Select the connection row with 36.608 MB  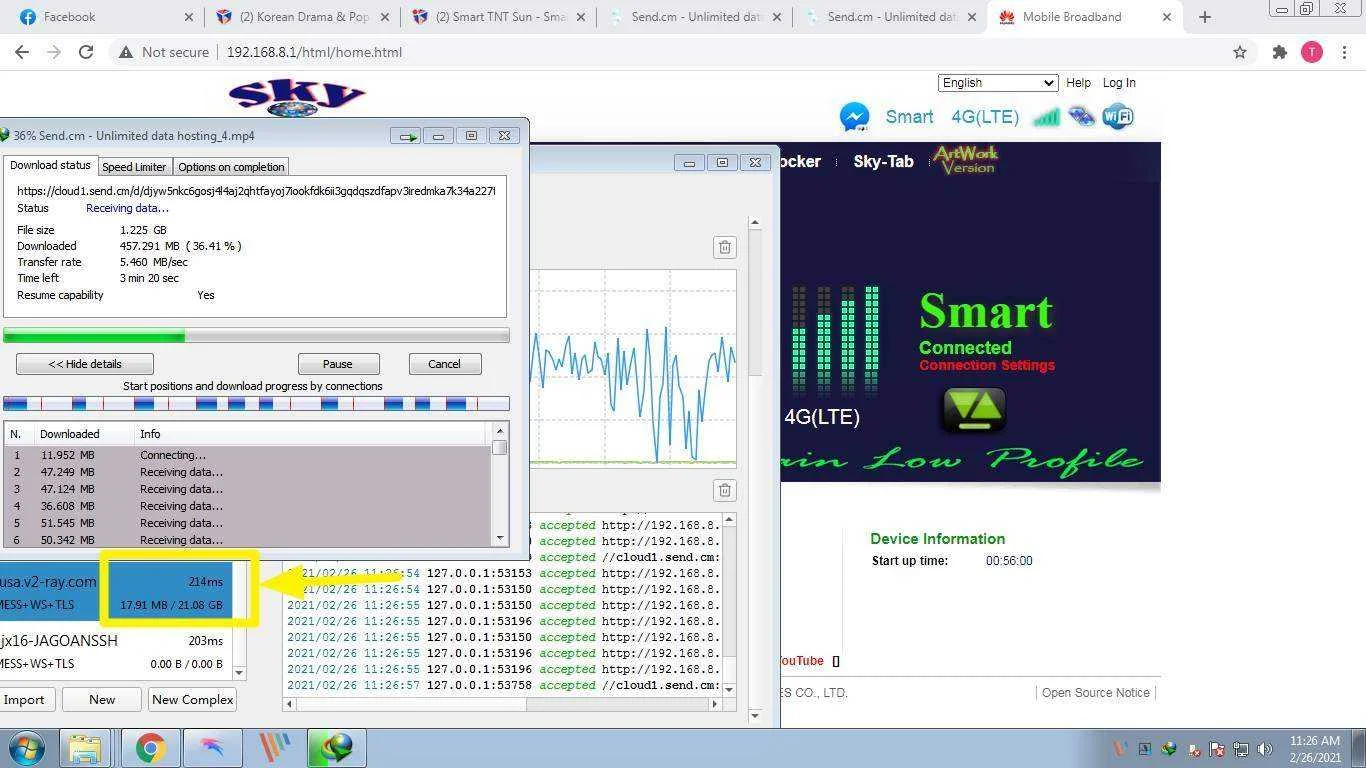click(248, 506)
